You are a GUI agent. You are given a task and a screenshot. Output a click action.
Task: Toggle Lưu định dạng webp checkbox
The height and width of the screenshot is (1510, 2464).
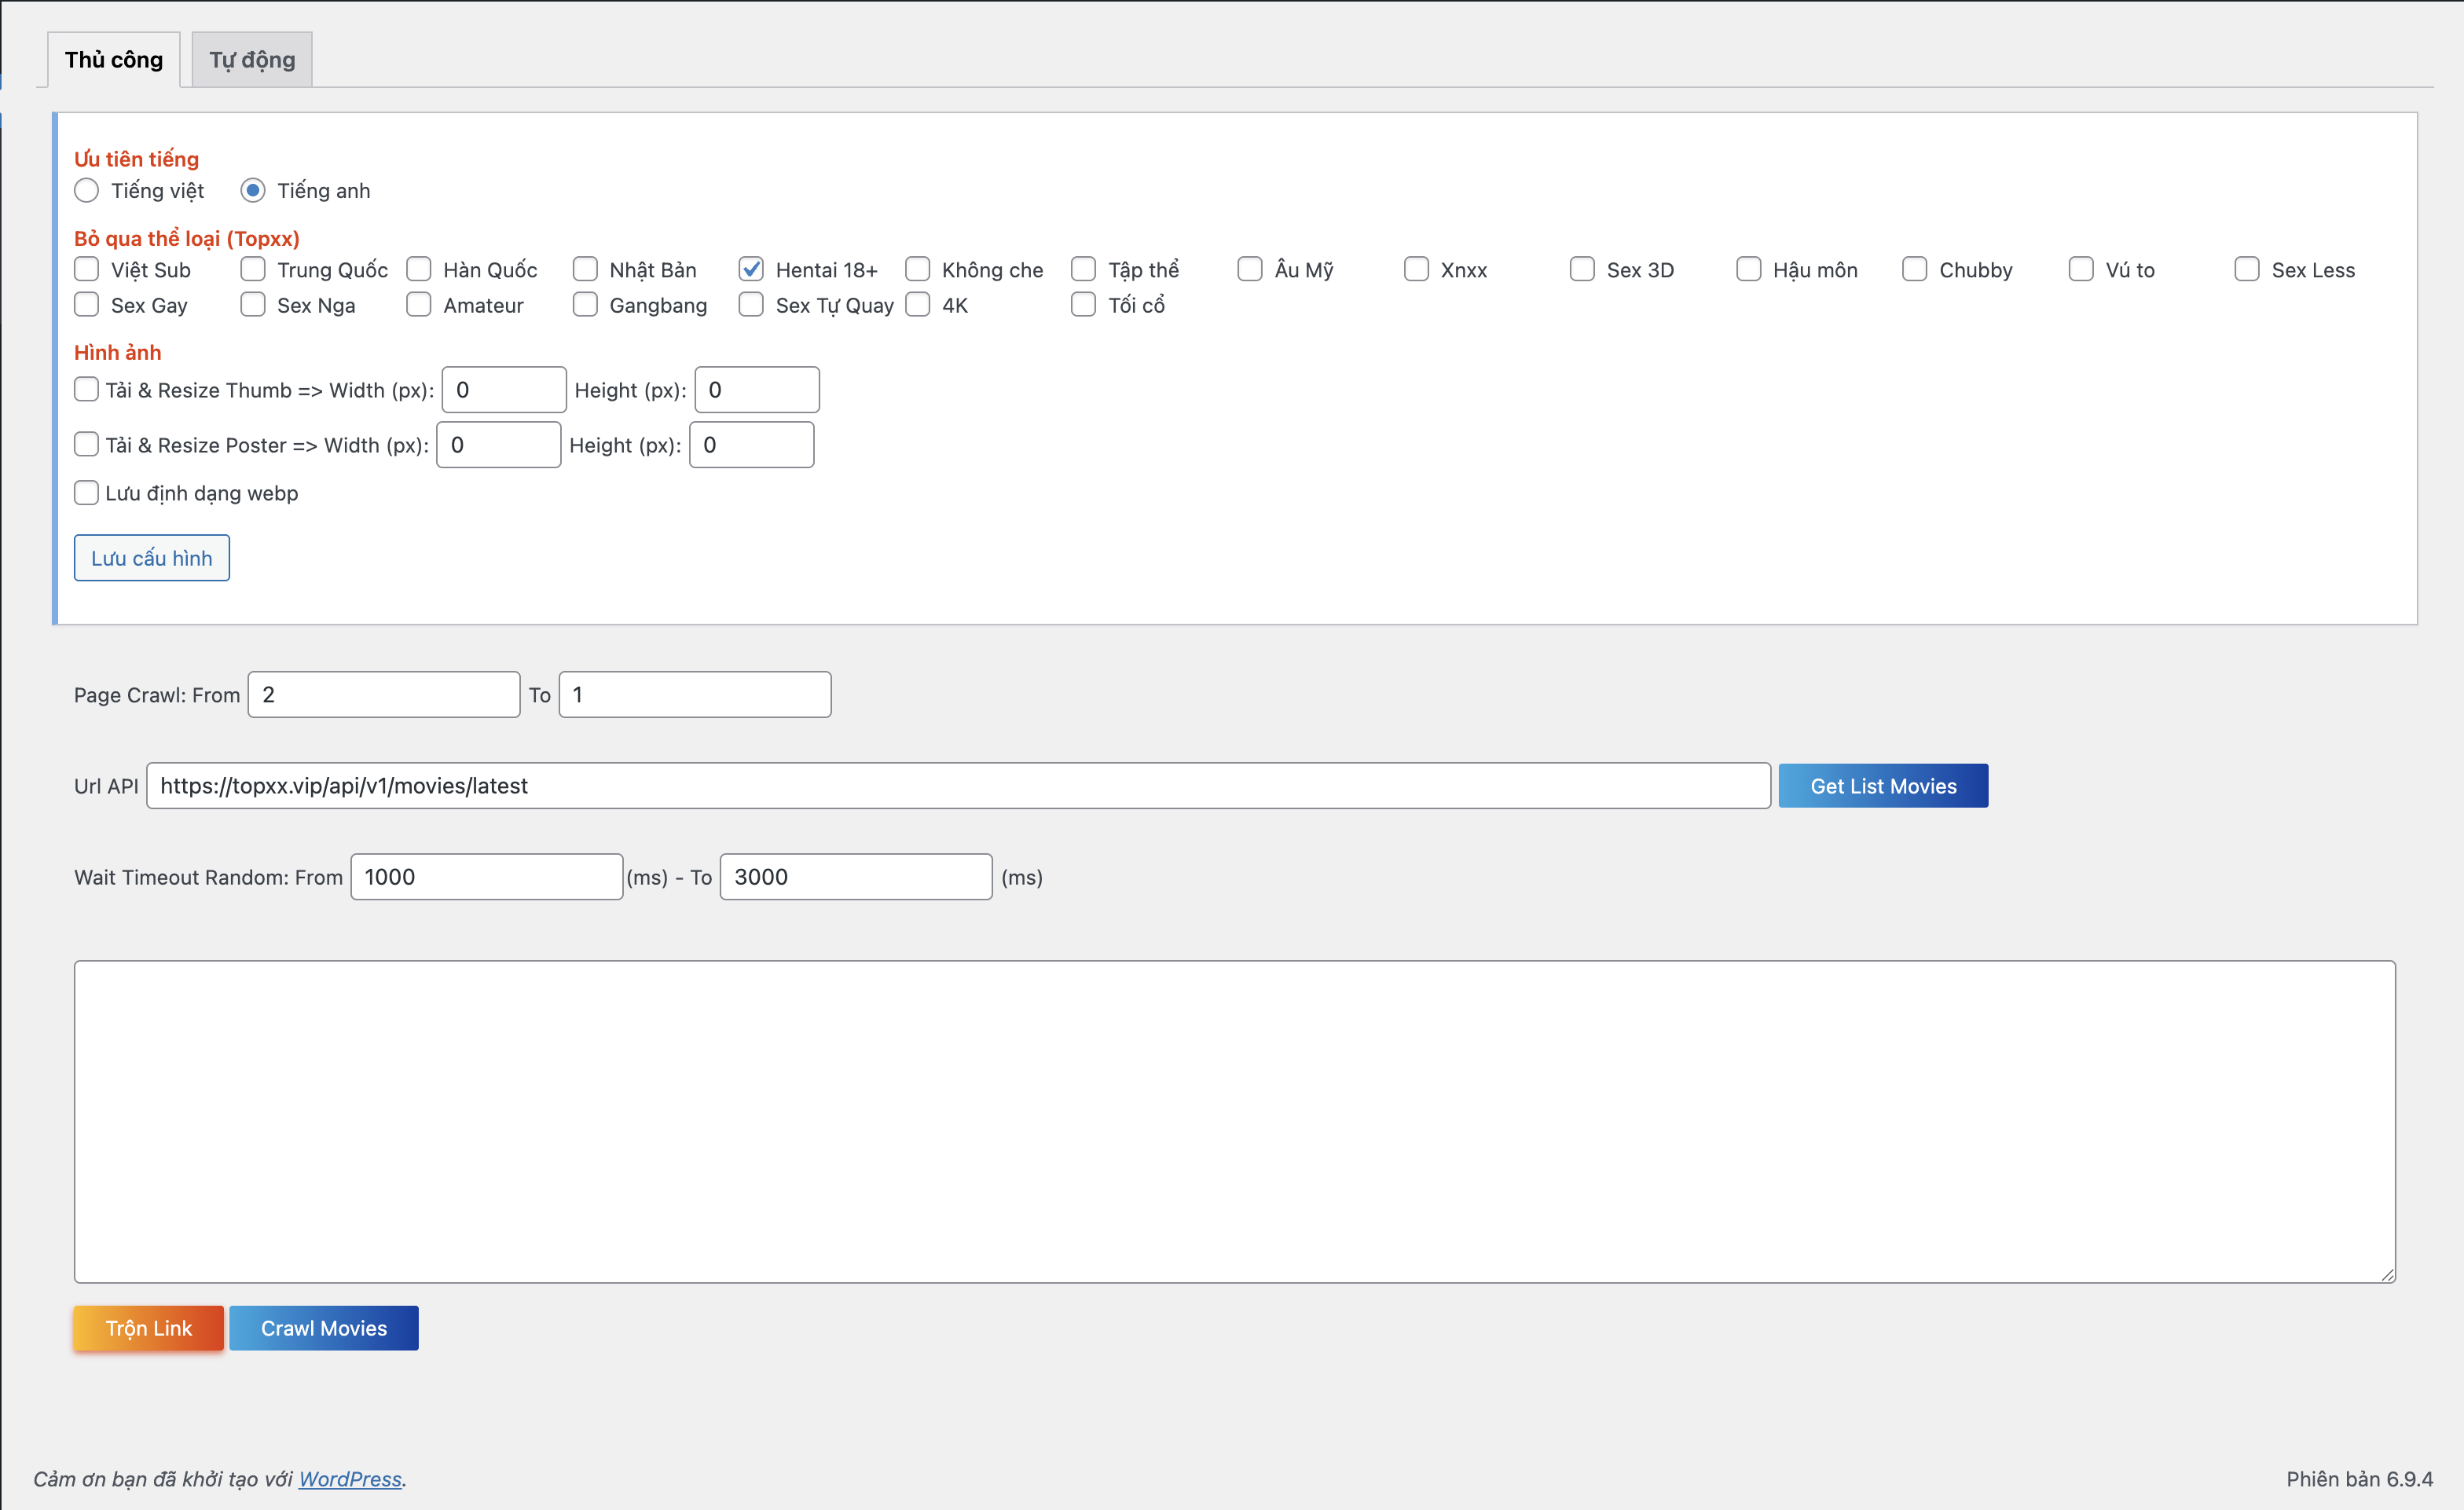pos(87,492)
